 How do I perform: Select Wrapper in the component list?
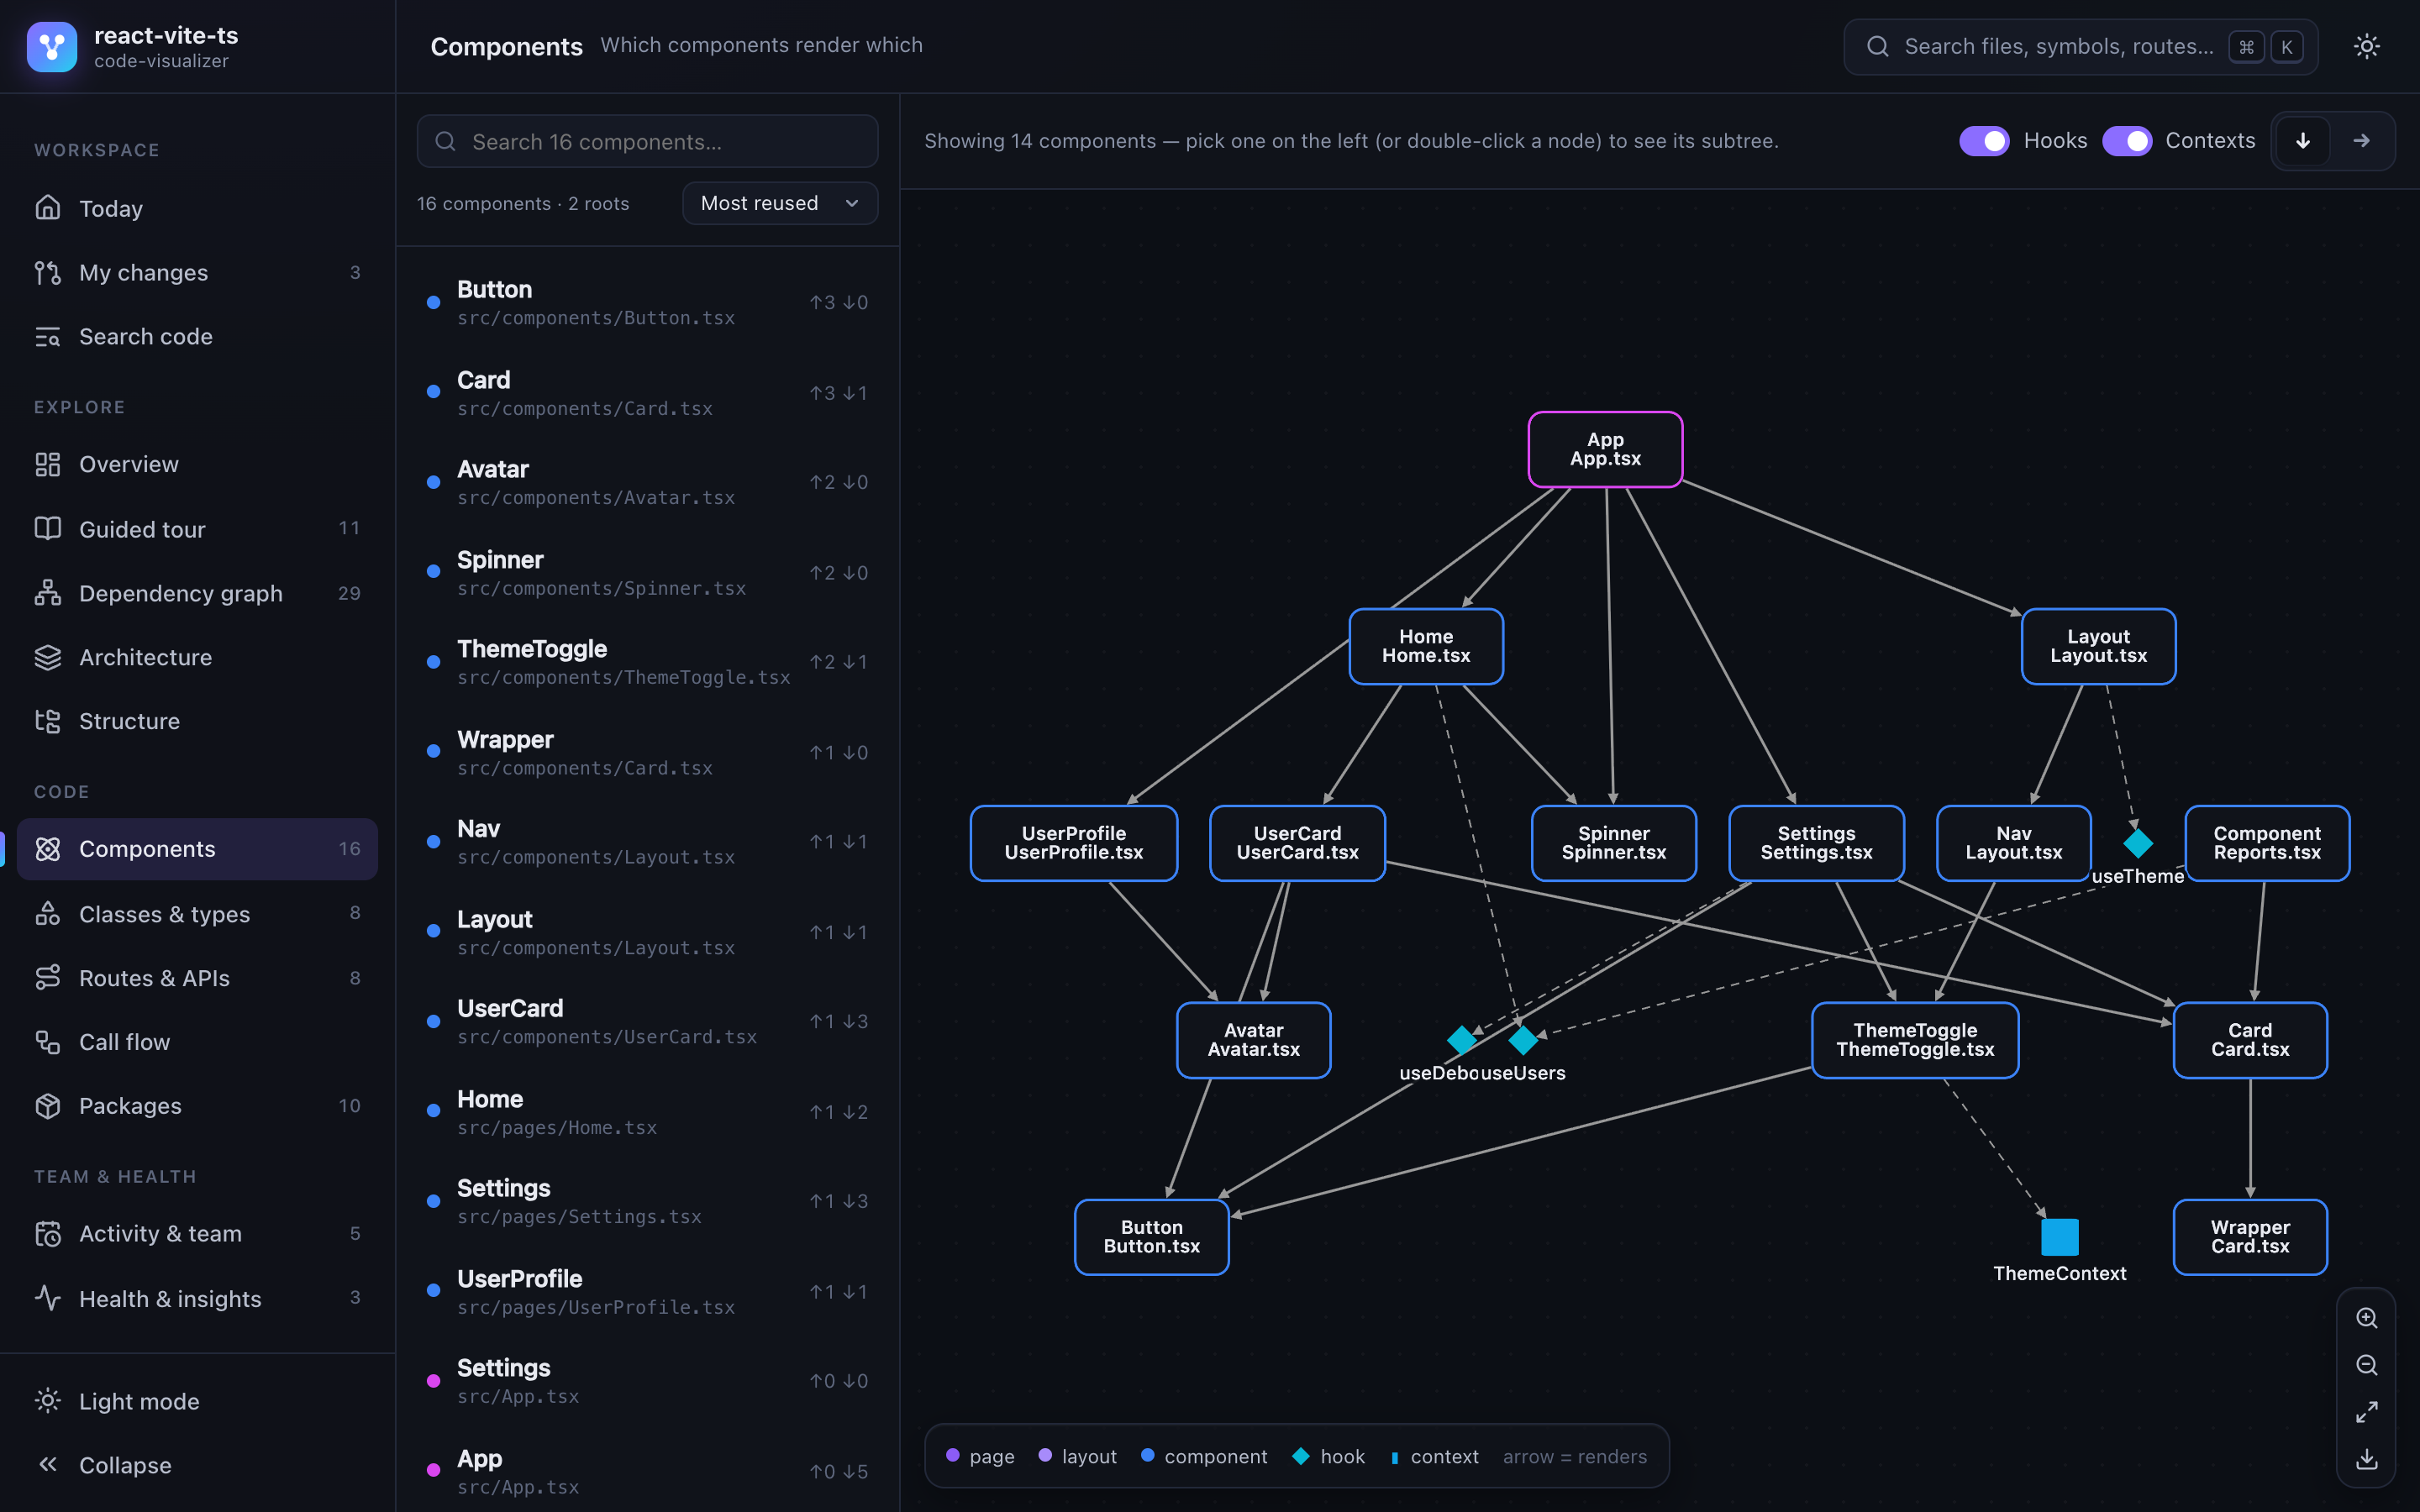(x=648, y=752)
